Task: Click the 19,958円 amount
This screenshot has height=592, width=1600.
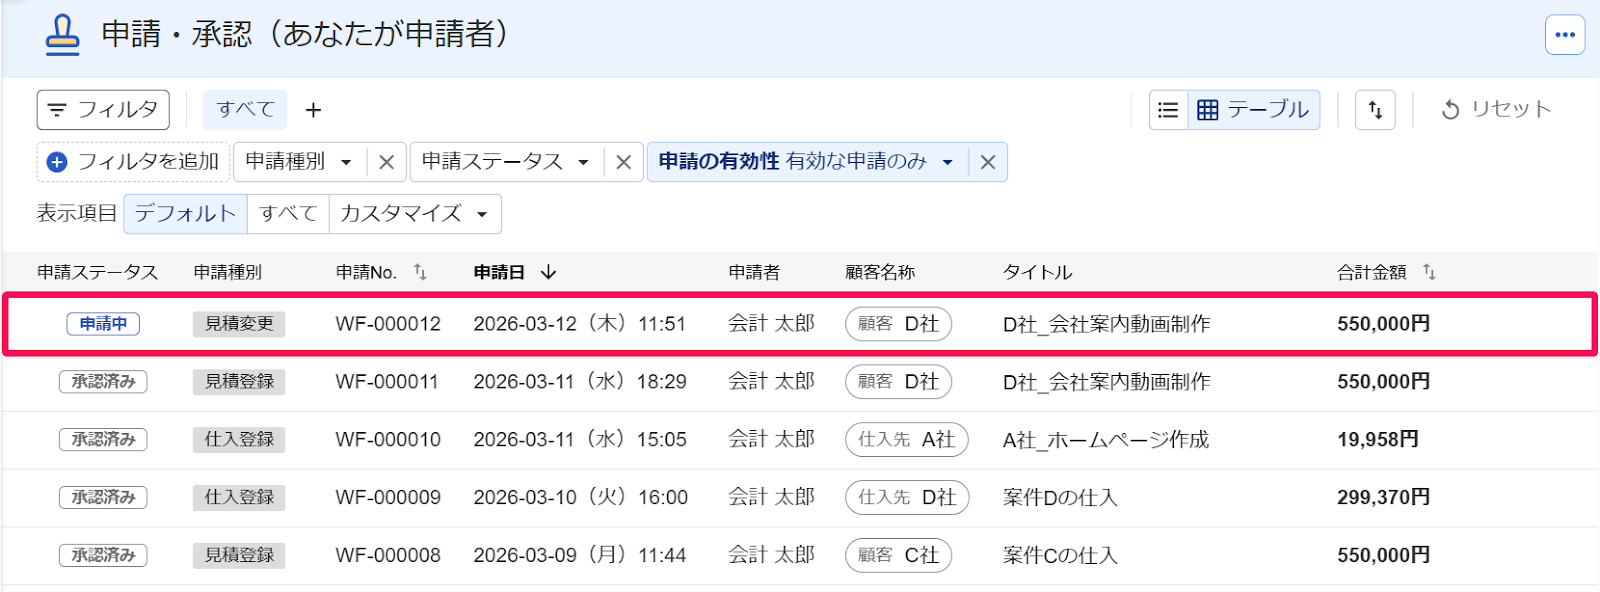Action: (x=1378, y=440)
